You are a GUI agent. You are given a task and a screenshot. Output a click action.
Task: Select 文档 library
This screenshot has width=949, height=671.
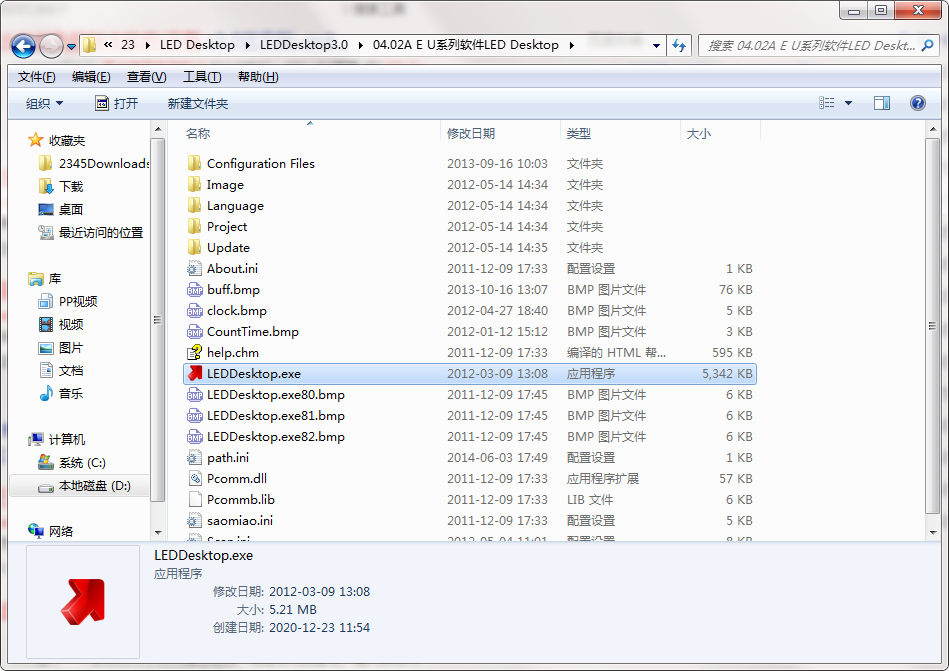coord(71,370)
